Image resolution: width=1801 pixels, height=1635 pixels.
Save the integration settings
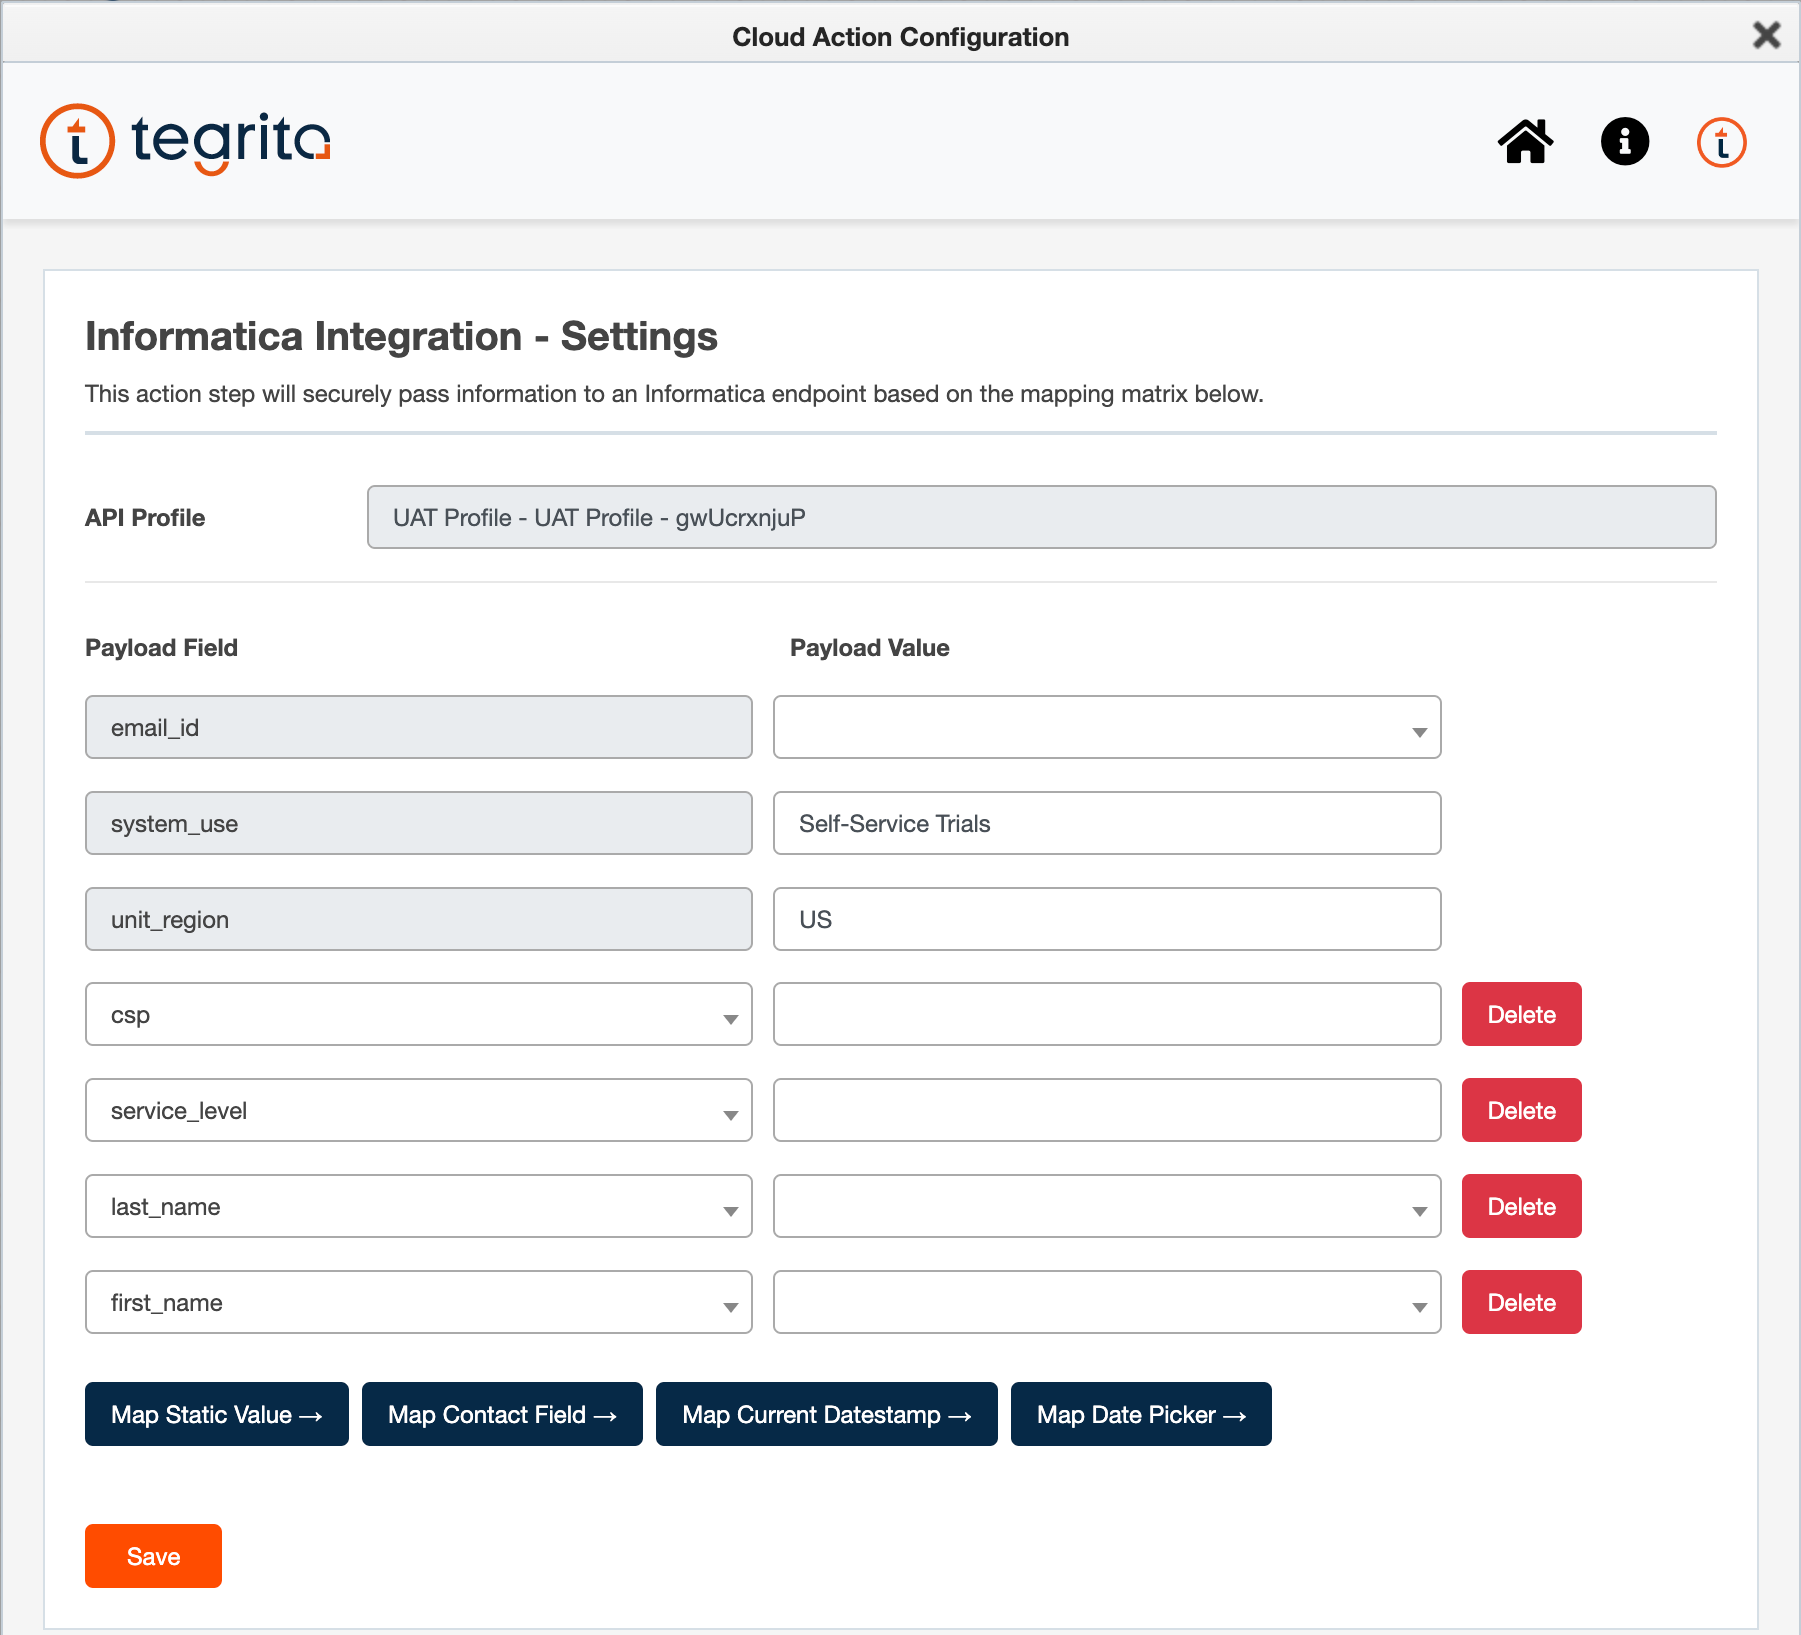[153, 1556]
